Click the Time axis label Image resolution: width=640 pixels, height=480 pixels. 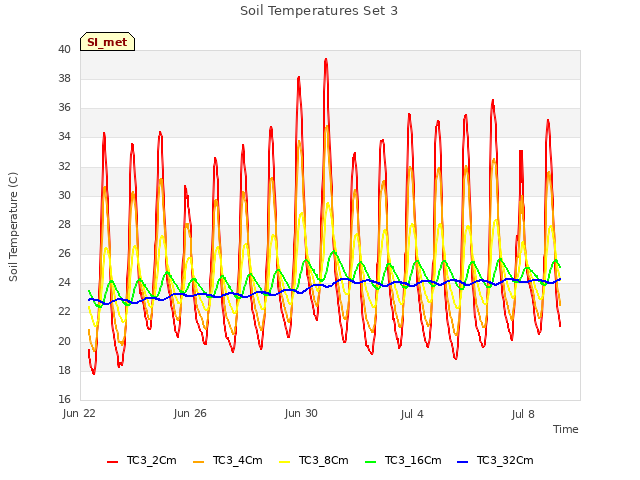click(565, 429)
